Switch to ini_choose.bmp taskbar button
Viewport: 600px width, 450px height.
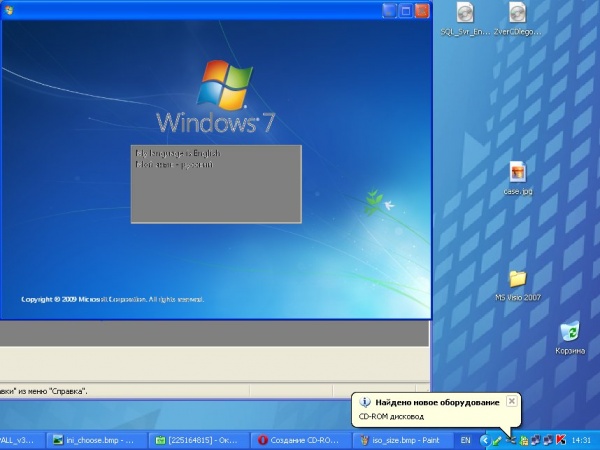pos(97,440)
